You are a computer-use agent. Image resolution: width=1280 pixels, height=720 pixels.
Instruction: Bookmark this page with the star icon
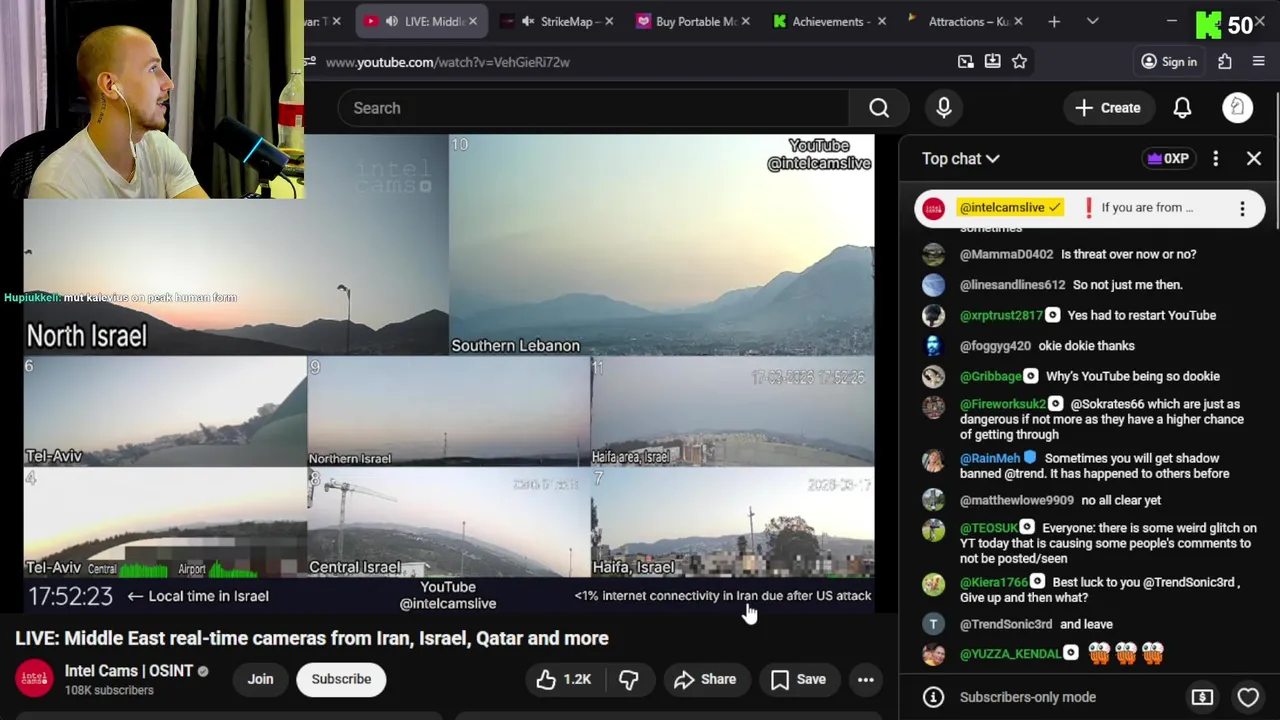tap(1019, 62)
